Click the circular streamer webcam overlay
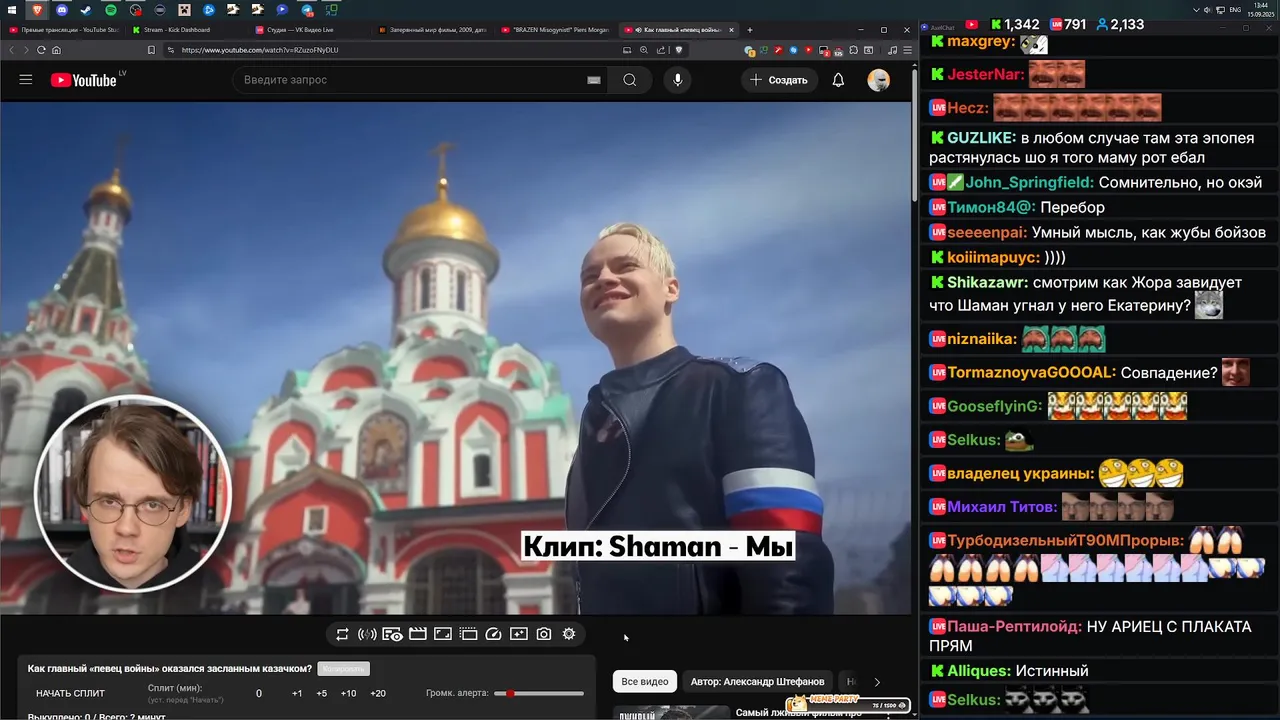 (132, 493)
